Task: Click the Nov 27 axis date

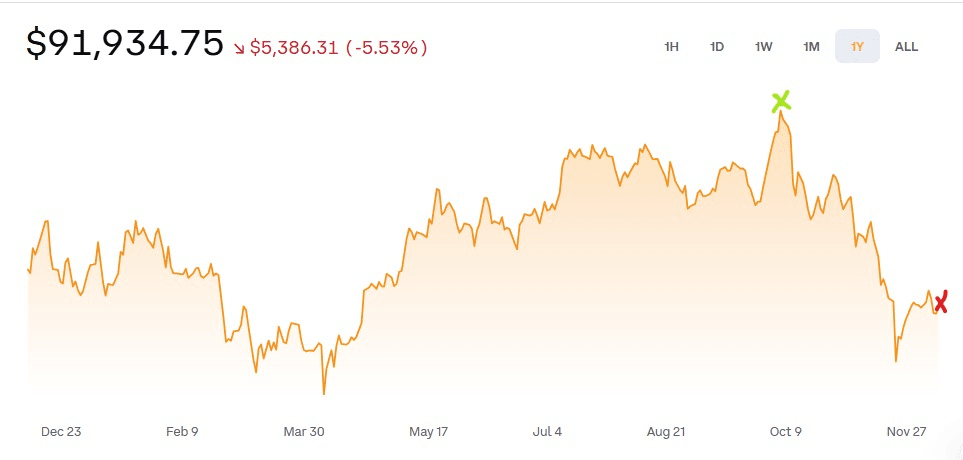Action: coord(907,432)
